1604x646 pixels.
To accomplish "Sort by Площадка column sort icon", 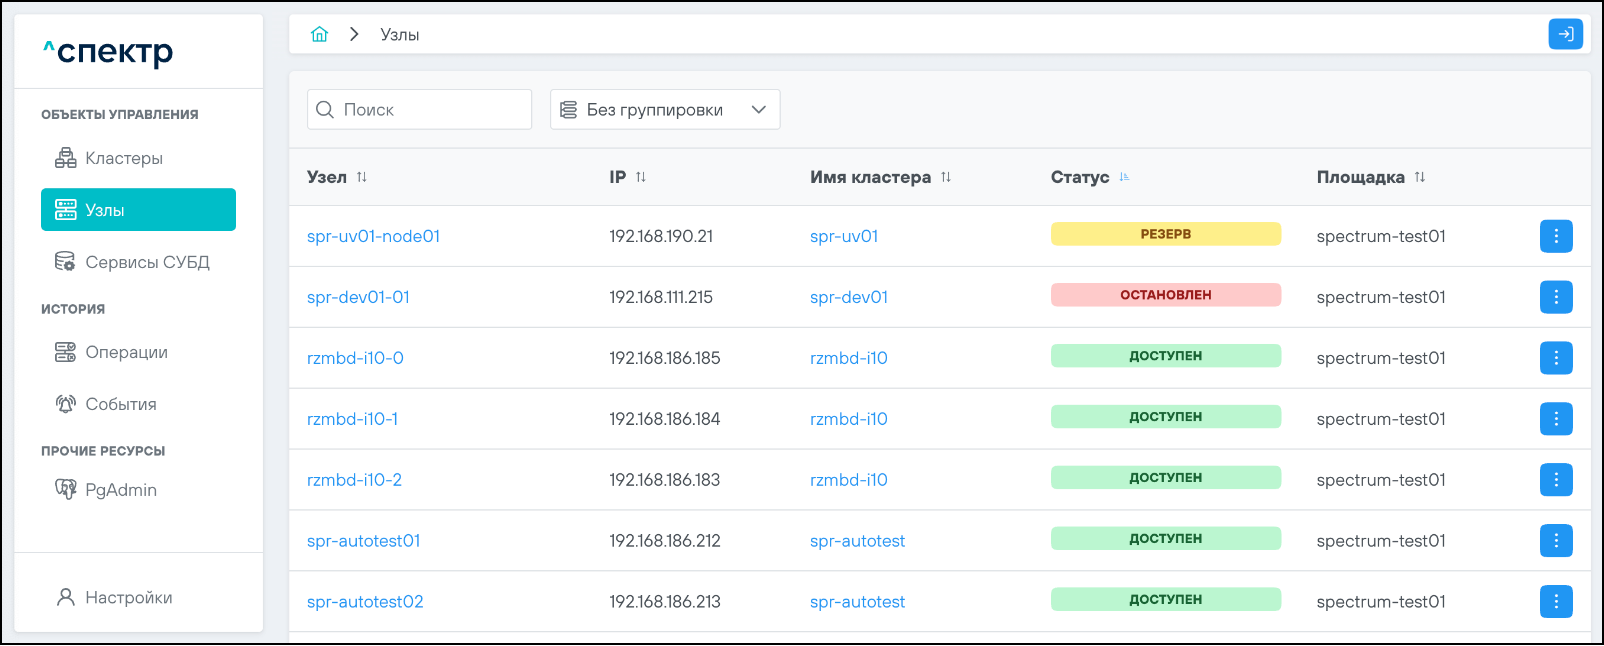I will (x=1420, y=177).
